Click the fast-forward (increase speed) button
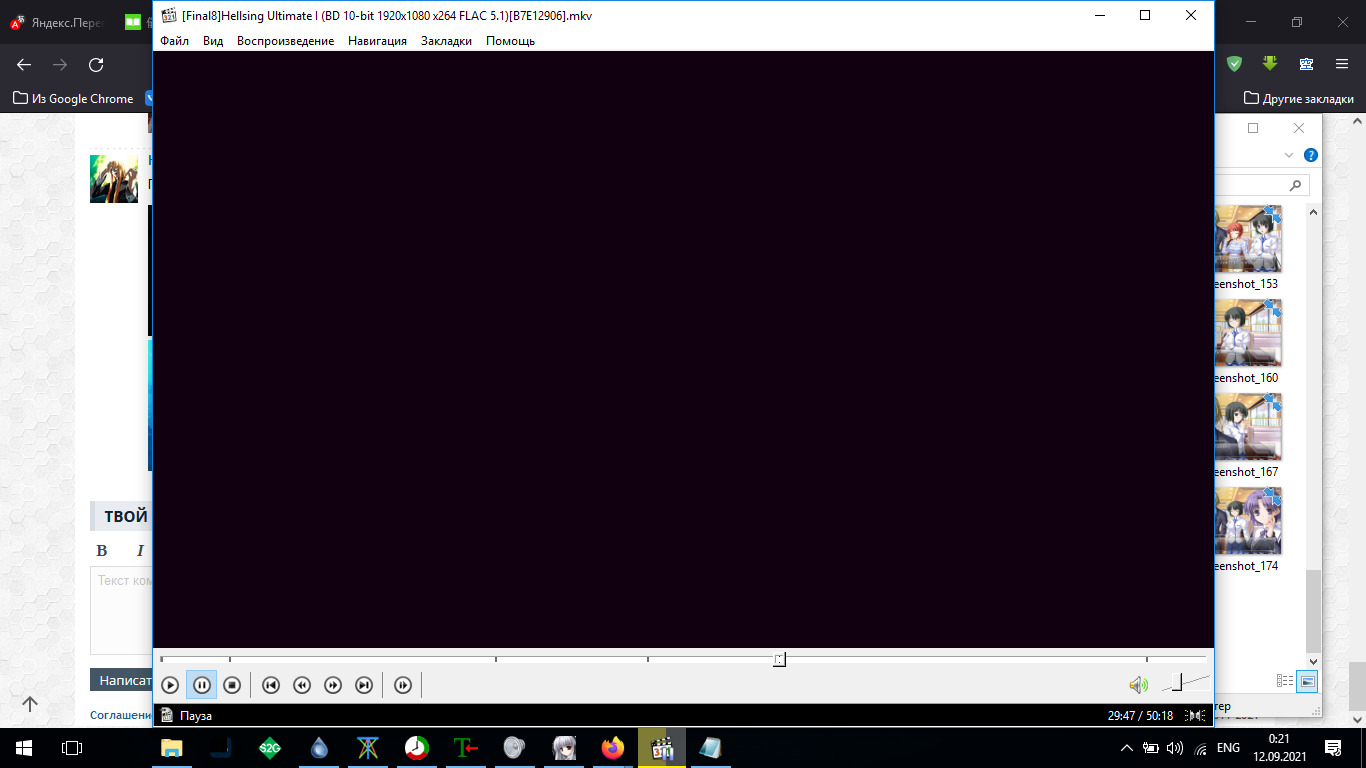This screenshot has width=1366, height=768. [x=333, y=685]
